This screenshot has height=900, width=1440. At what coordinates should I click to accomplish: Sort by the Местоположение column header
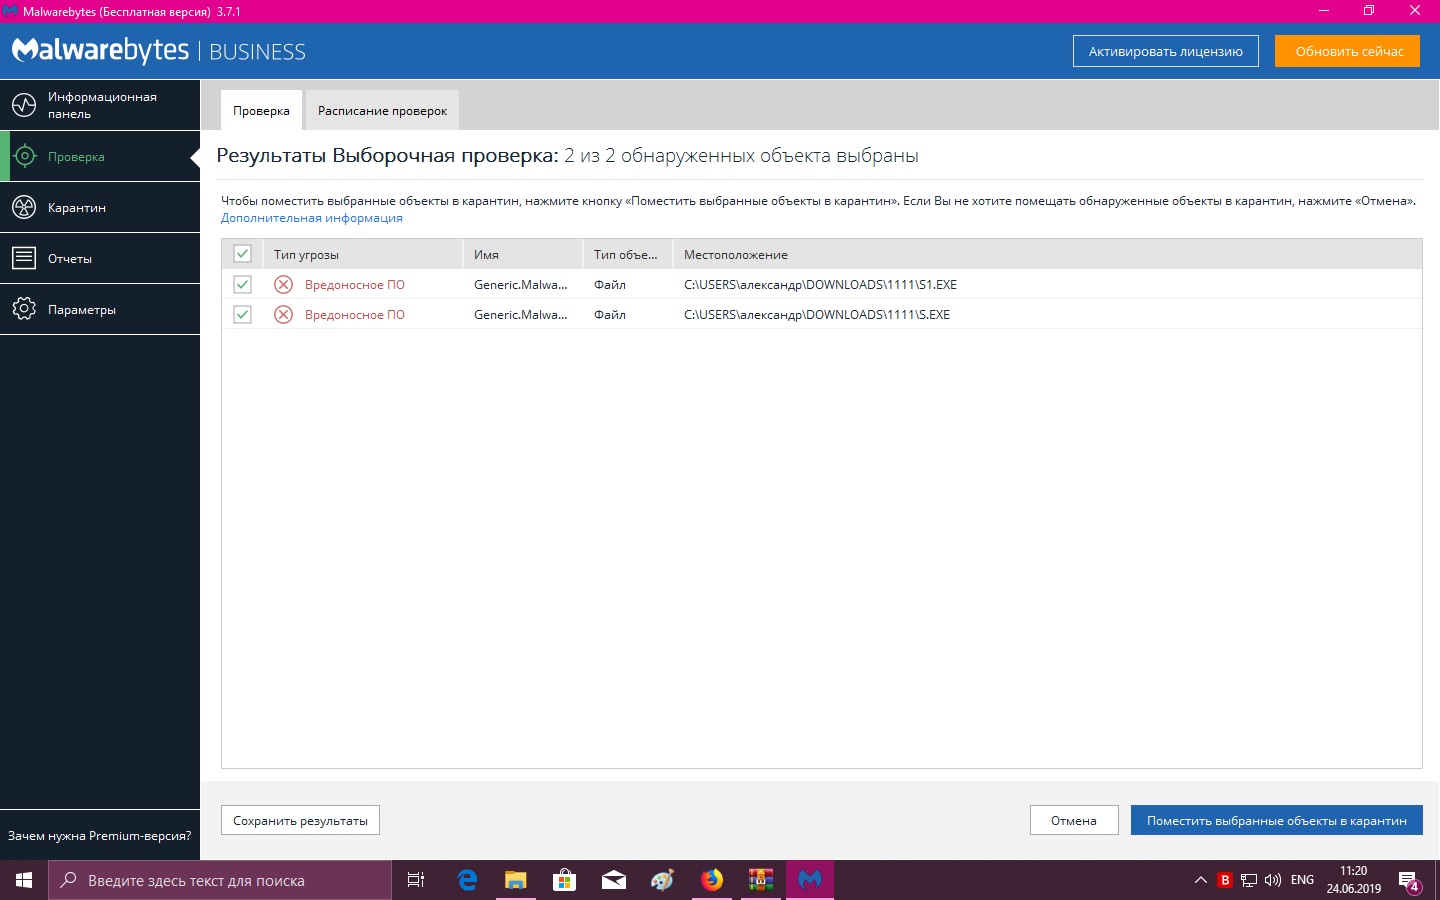click(x=1048, y=254)
